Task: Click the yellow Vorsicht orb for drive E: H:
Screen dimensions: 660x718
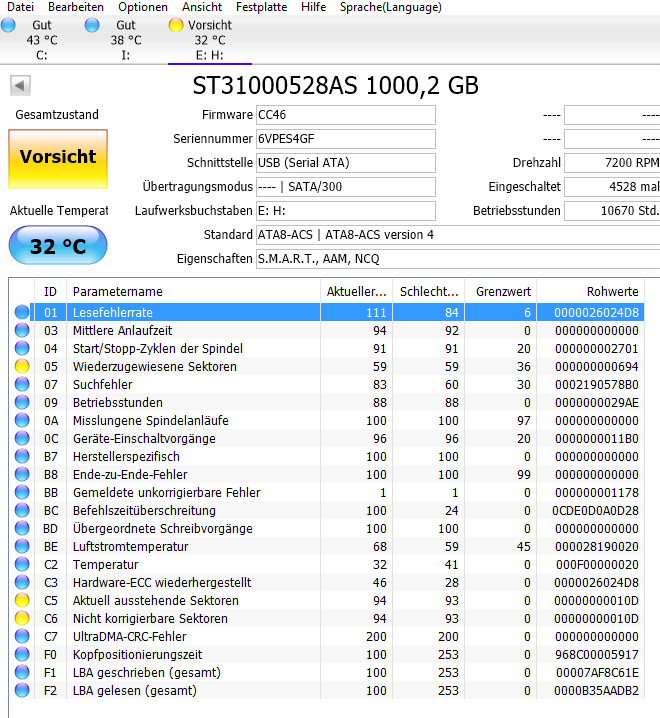Action: coord(176,25)
